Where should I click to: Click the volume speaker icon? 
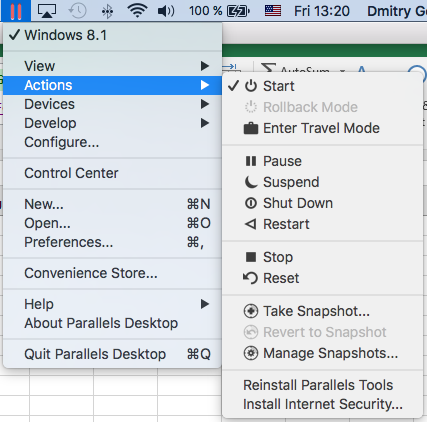(166, 11)
